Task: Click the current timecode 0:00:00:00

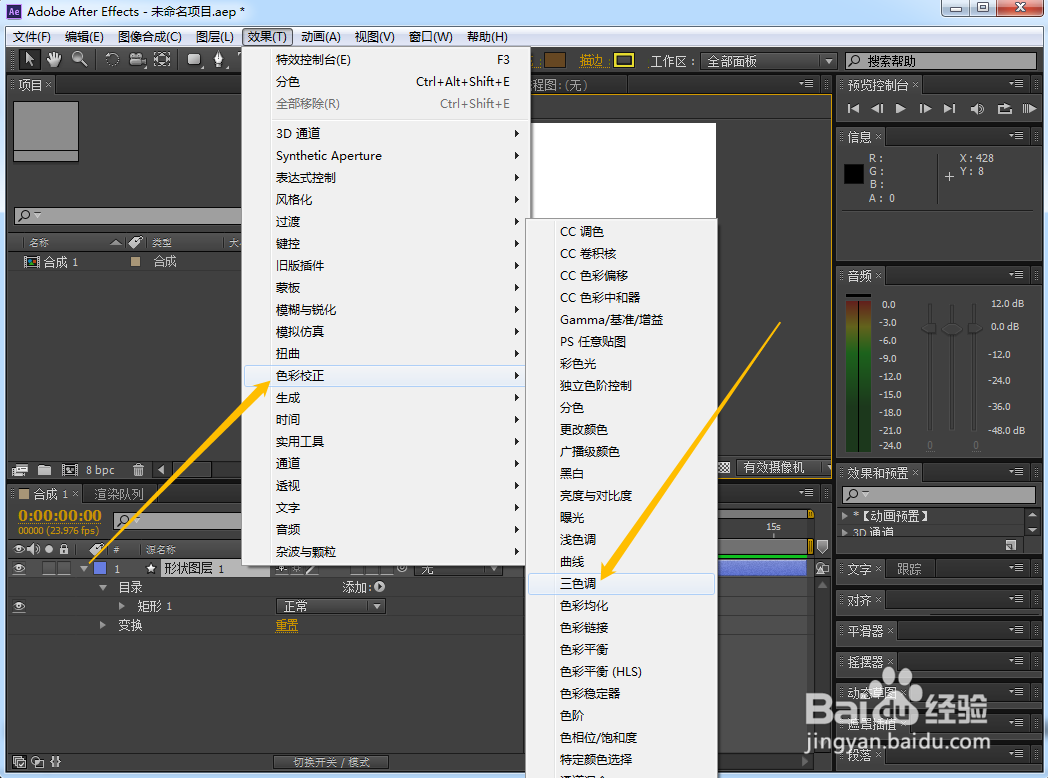Action: click(x=60, y=515)
